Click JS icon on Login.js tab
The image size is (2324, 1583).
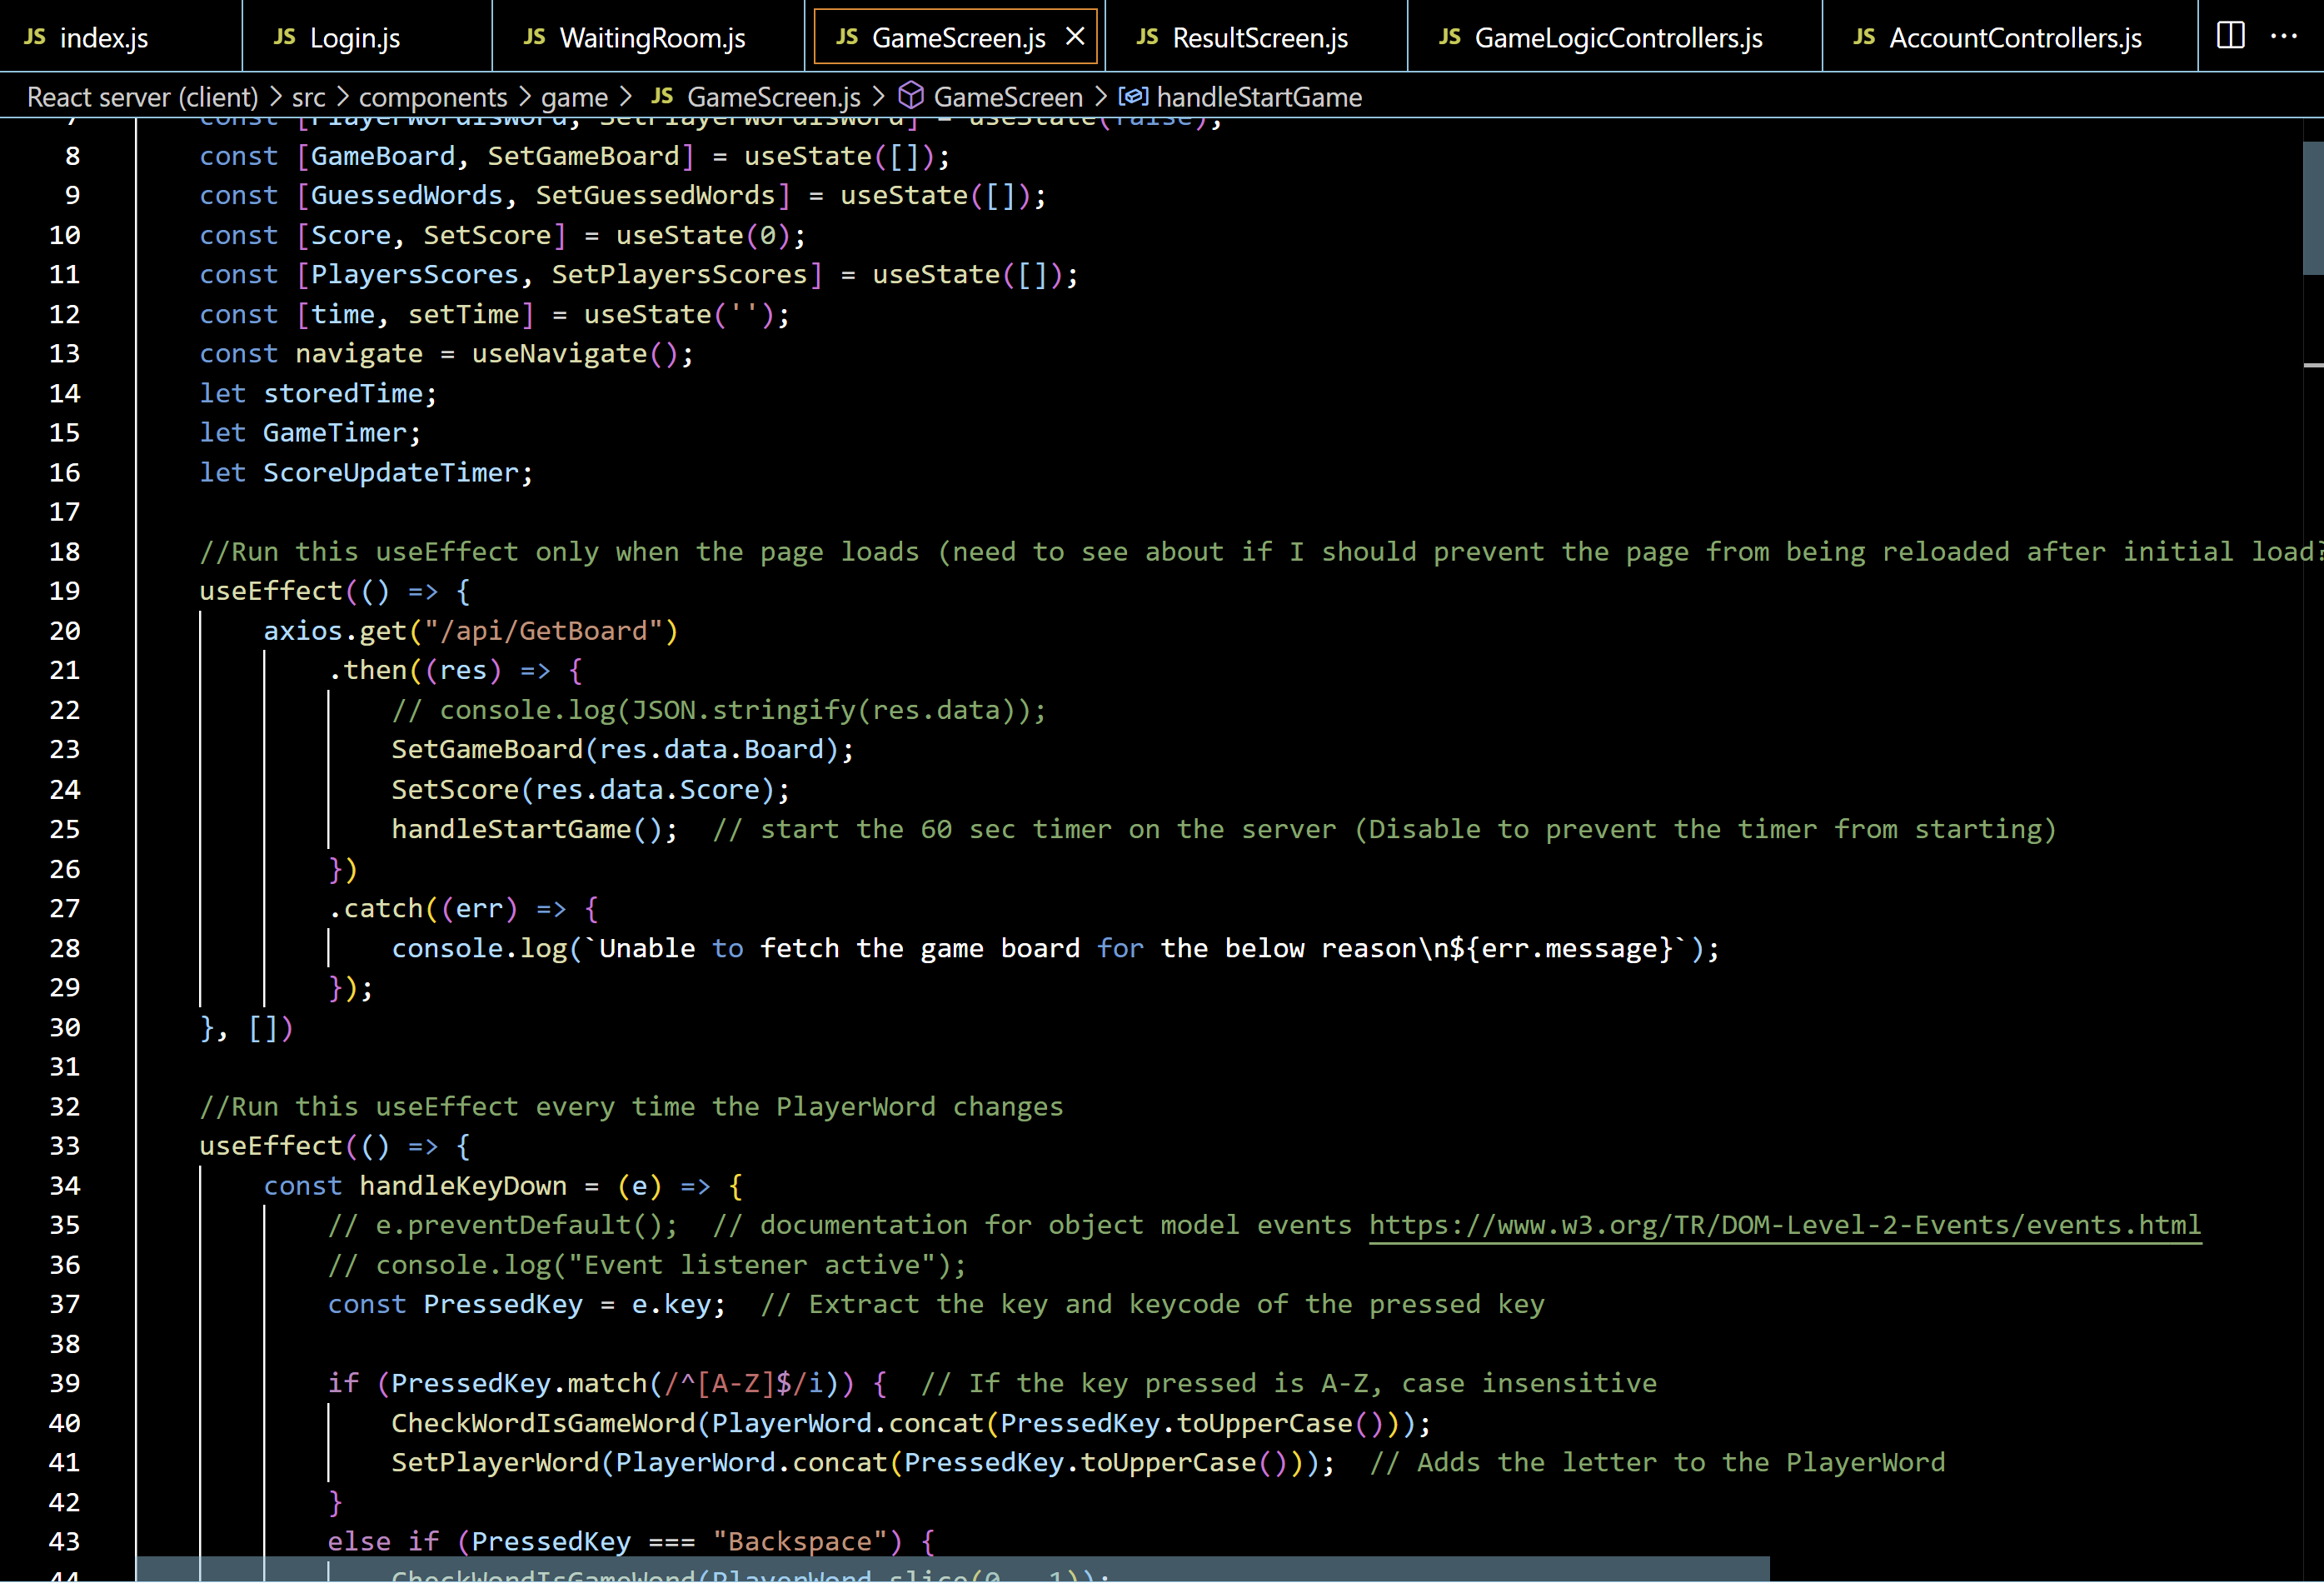(285, 38)
